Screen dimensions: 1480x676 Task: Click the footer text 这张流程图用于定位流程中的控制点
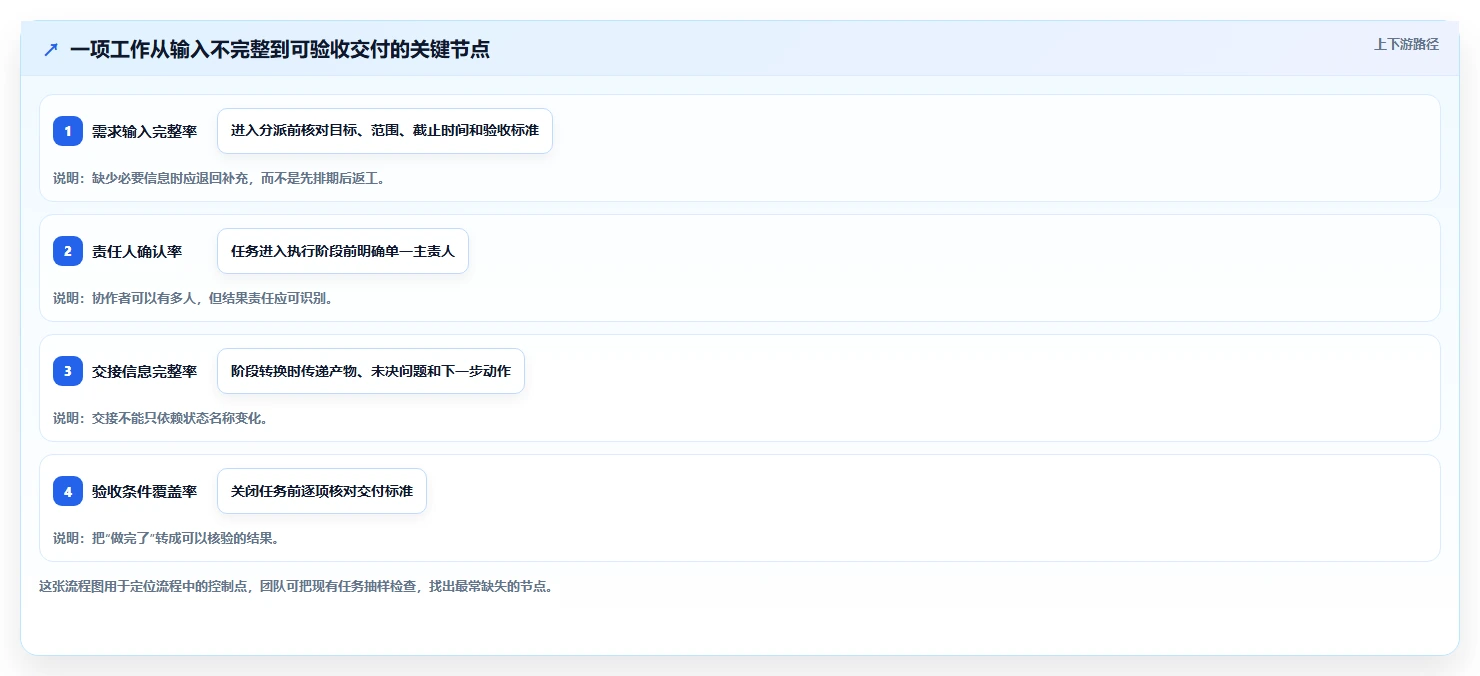click(296, 586)
